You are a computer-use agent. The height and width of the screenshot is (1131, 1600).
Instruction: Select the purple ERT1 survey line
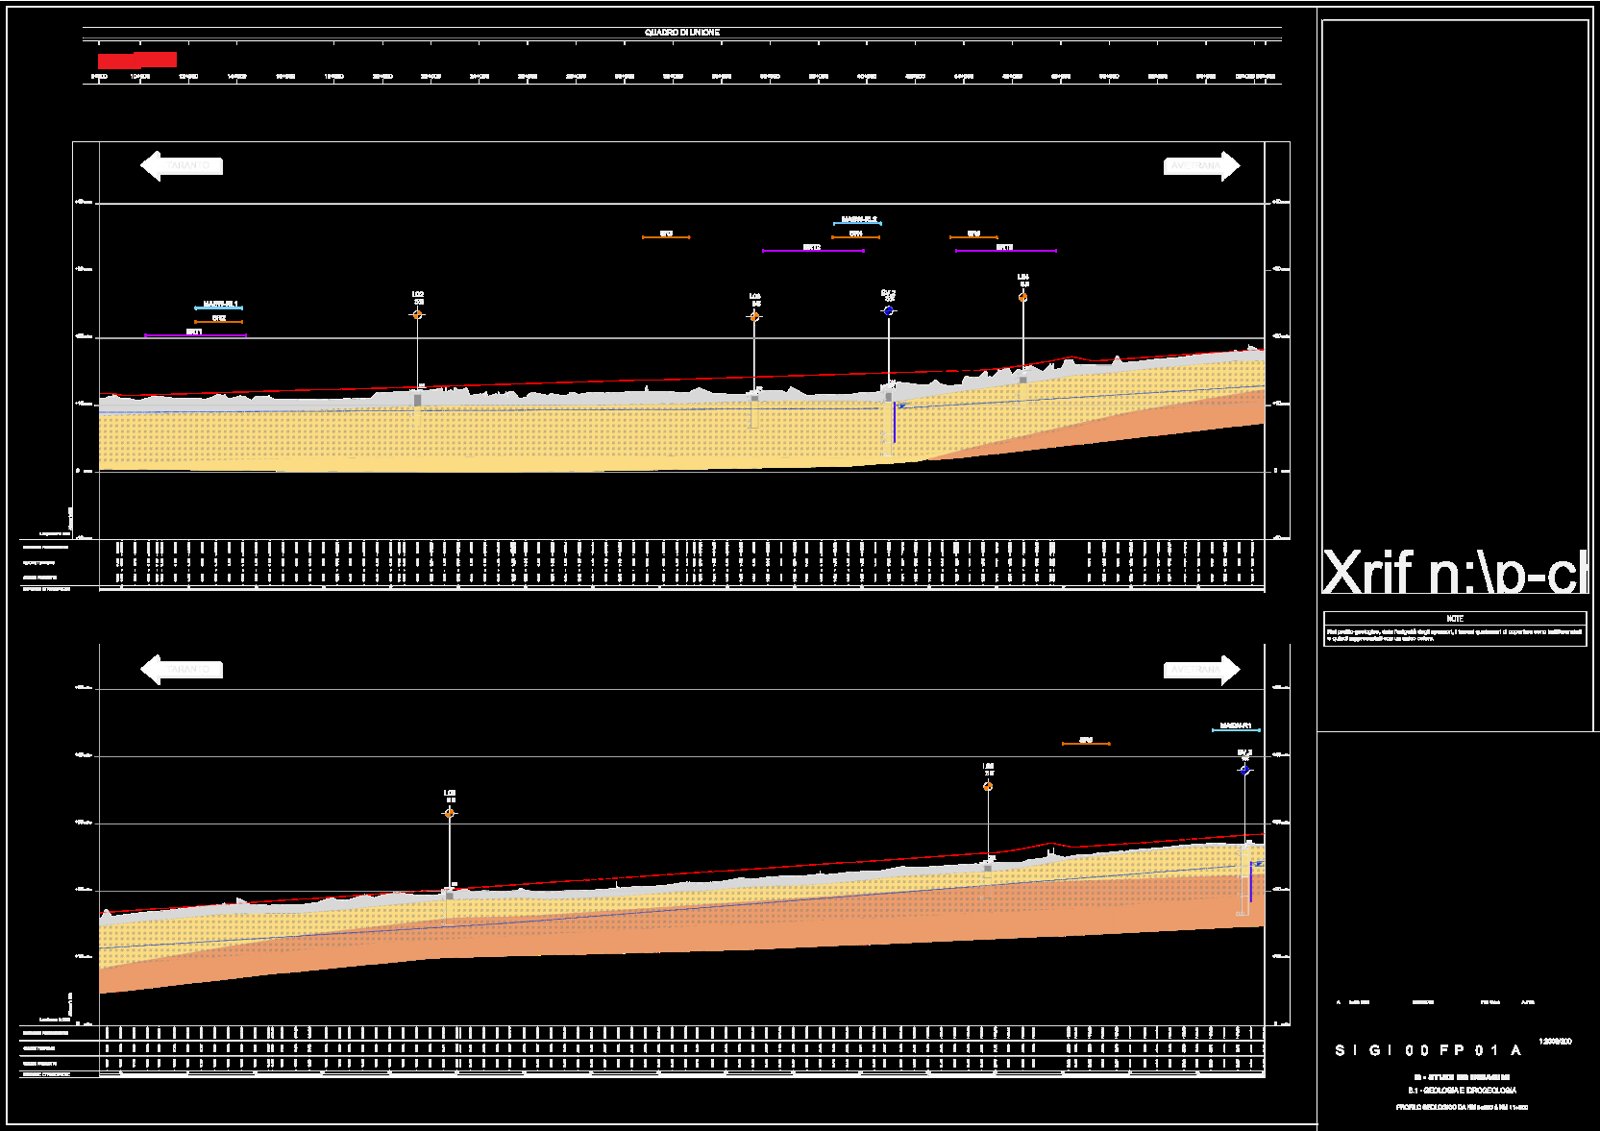195,335
